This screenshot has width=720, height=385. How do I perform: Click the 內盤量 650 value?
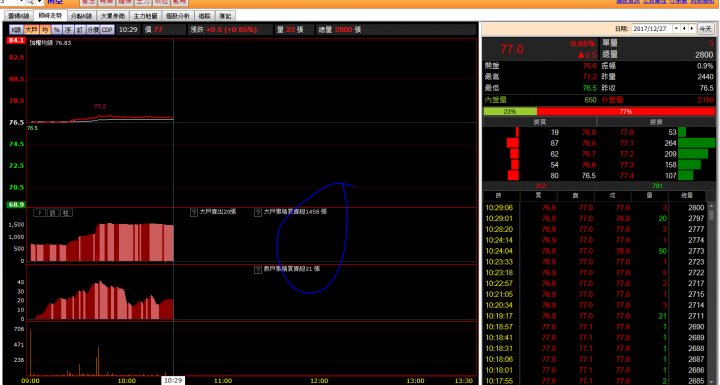pos(590,100)
